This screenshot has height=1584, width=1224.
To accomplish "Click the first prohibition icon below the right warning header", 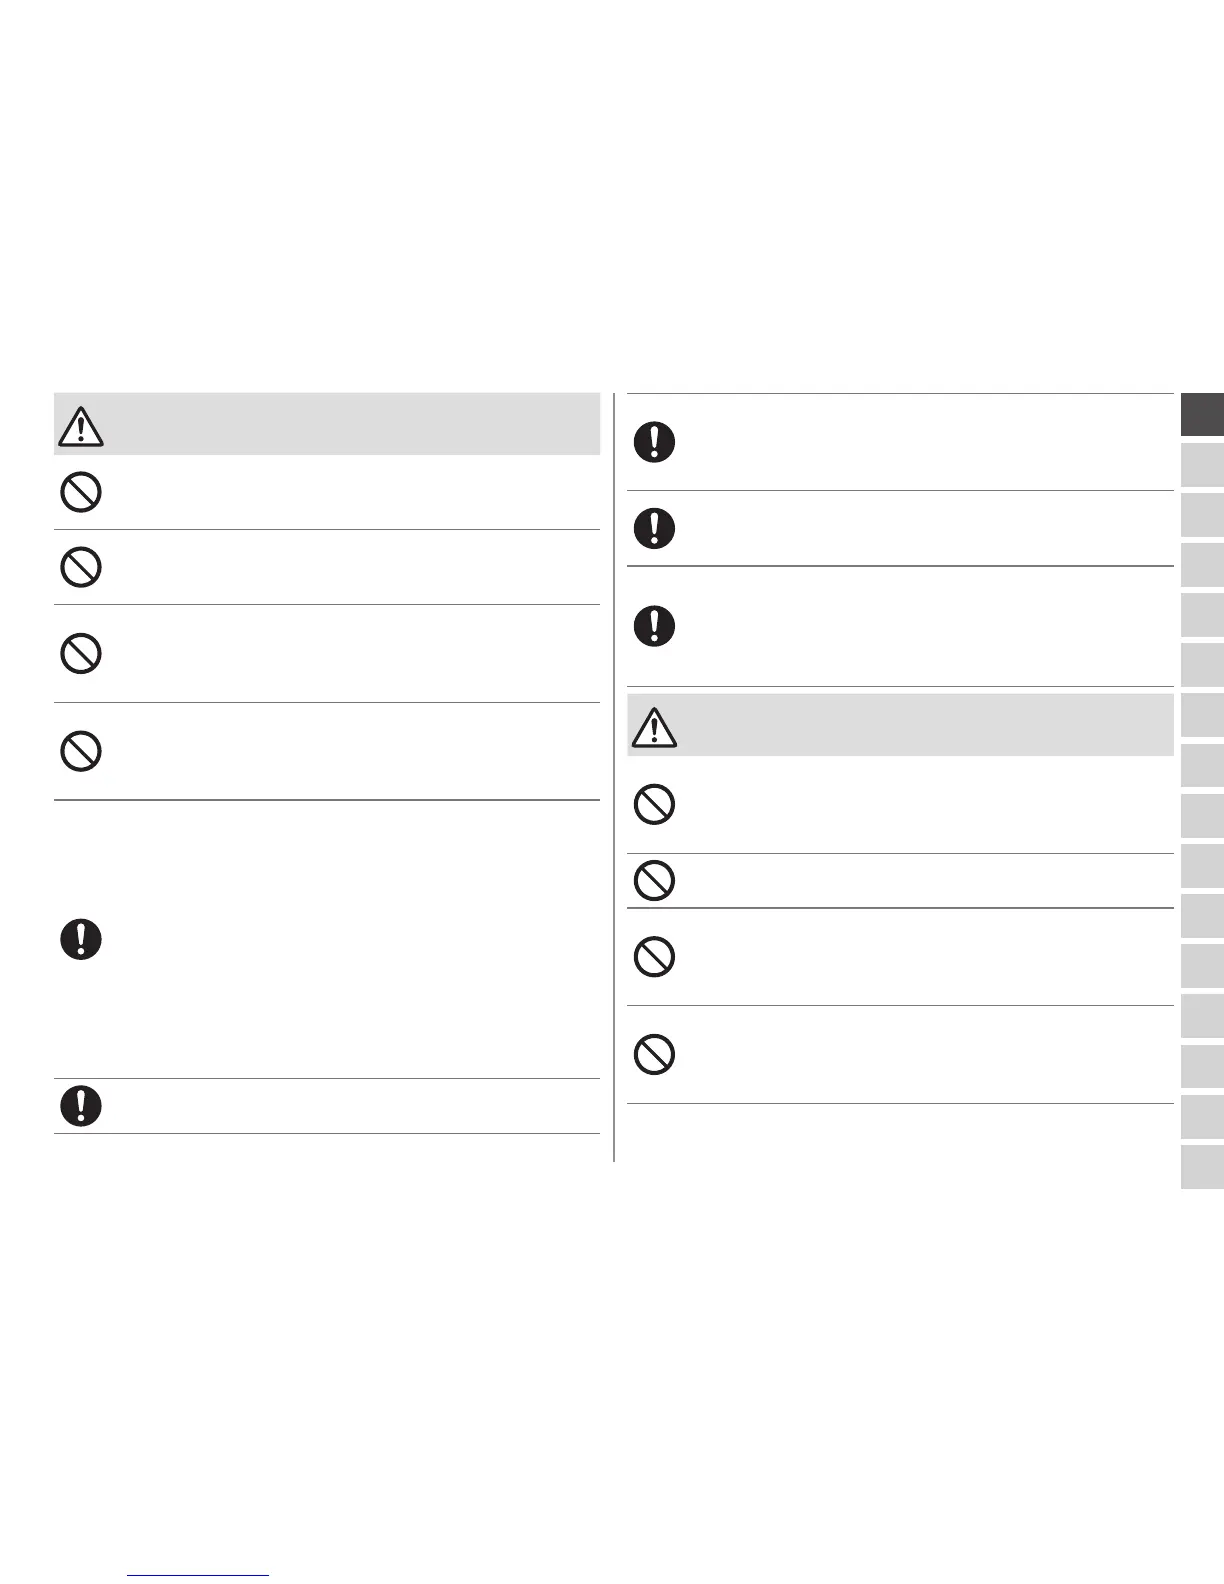I will (x=654, y=804).
